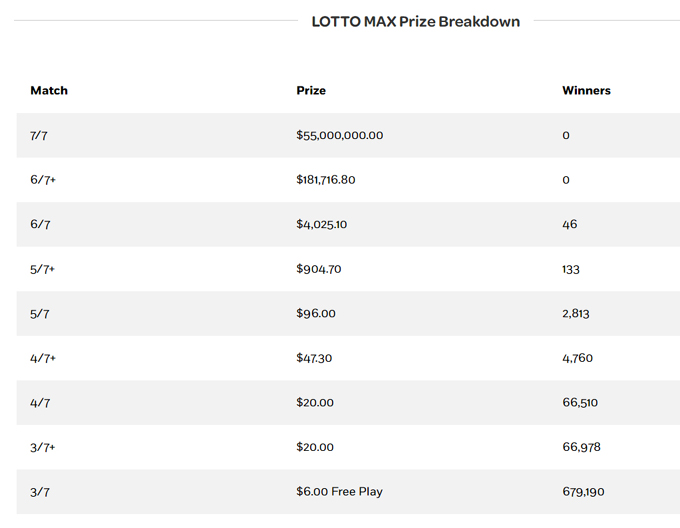Select the winners count 4,760

pyautogui.click(x=577, y=358)
